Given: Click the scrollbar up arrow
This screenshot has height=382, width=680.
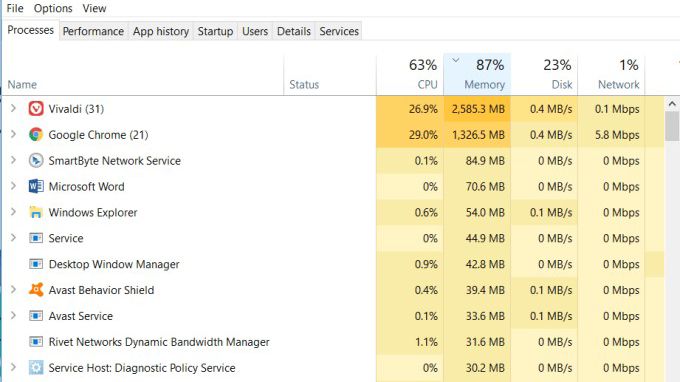Looking at the screenshot, I should [672, 104].
